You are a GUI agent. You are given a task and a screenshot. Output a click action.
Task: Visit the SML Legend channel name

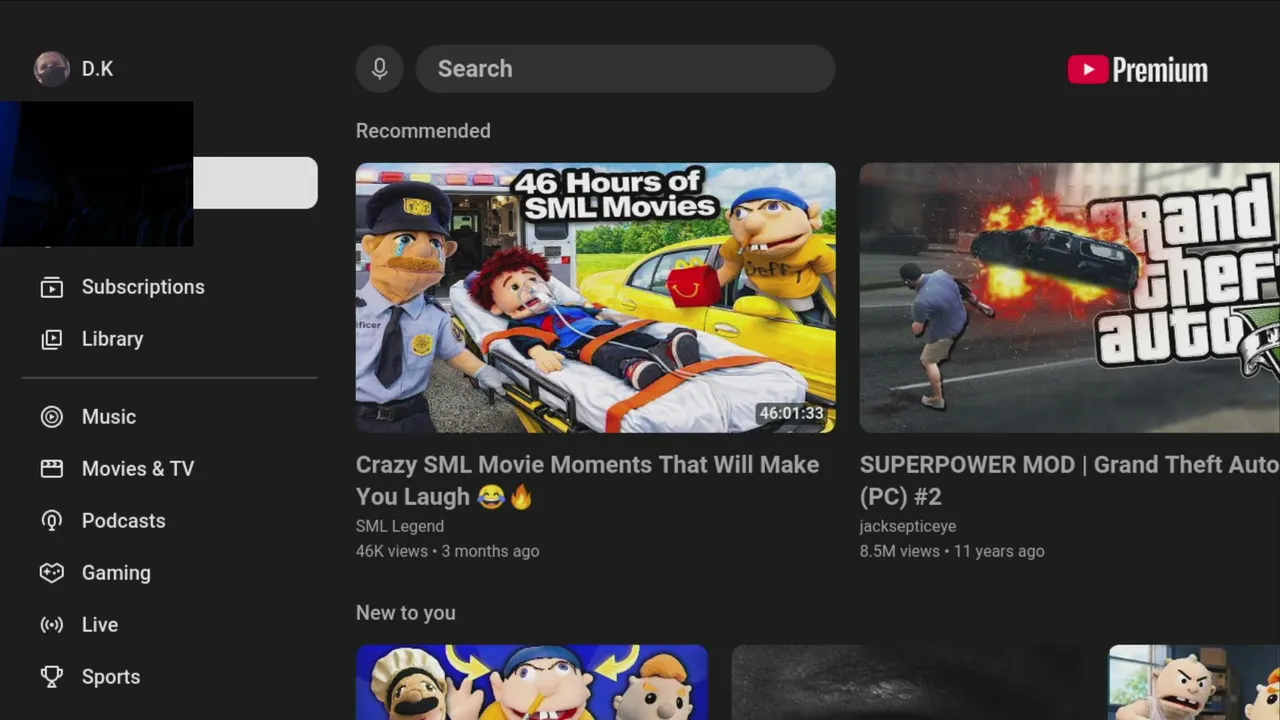coord(400,526)
